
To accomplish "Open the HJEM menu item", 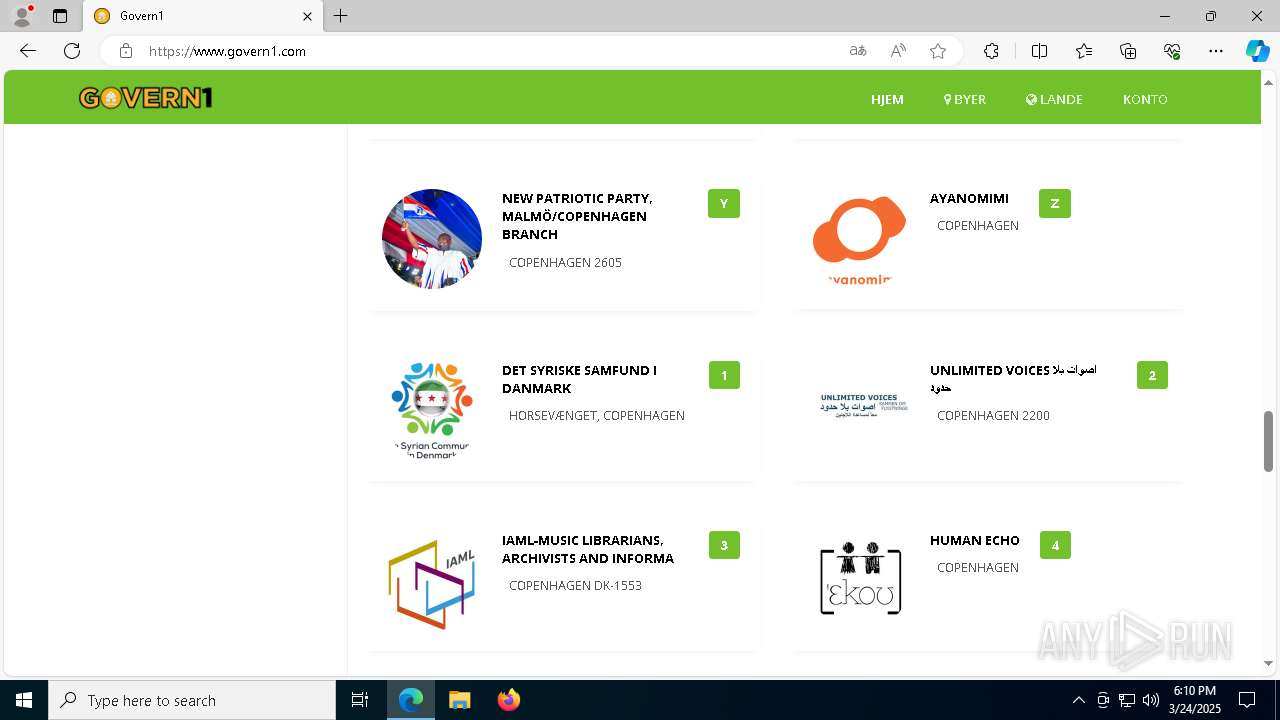I will tap(887, 99).
